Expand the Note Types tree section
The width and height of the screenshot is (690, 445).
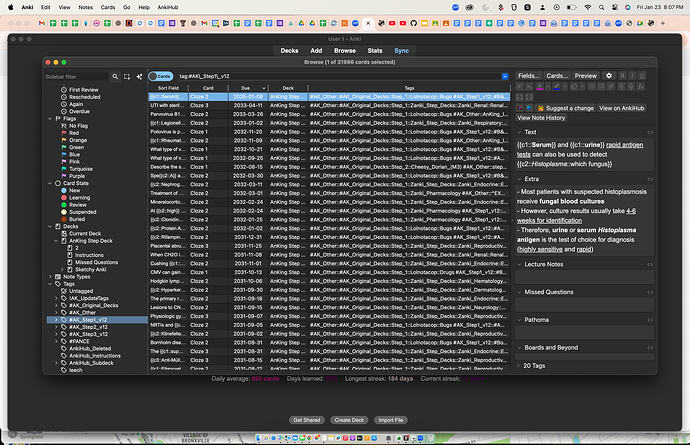coord(50,277)
